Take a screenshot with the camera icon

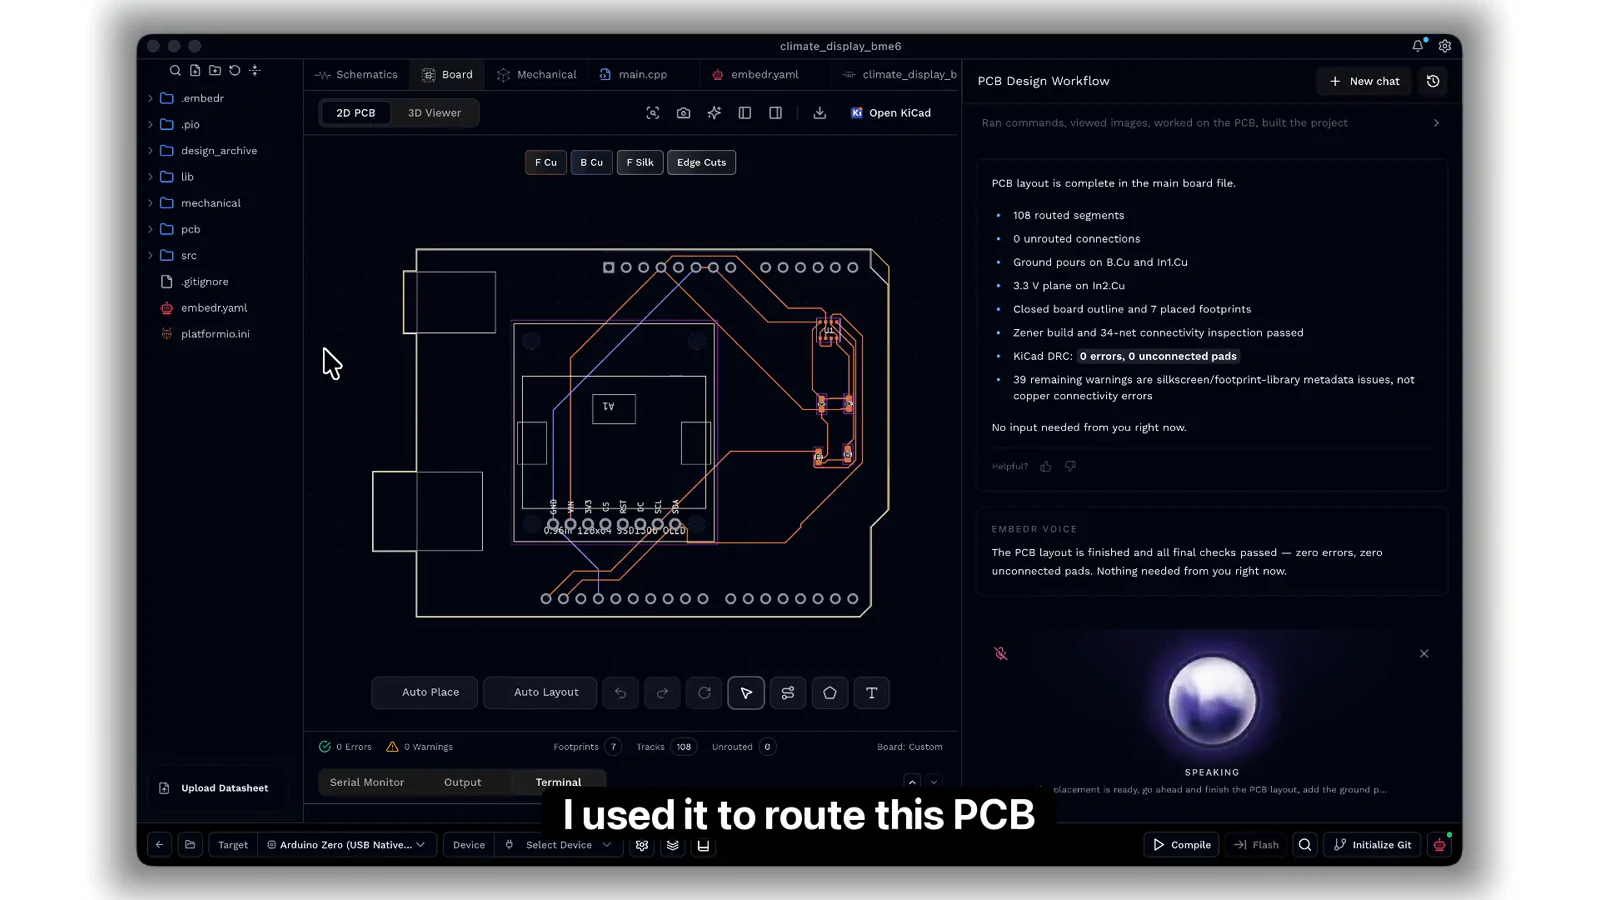[x=684, y=113]
